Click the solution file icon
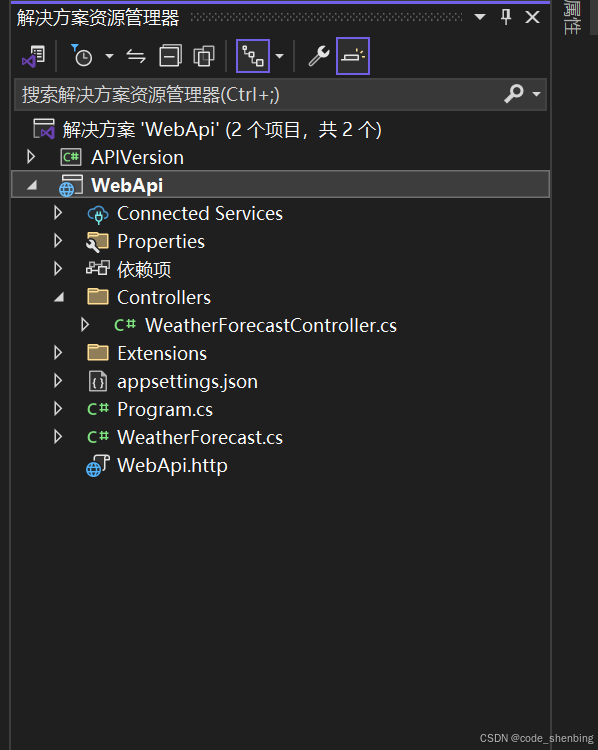Image resolution: width=598 pixels, height=750 pixels. (x=44, y=129)
